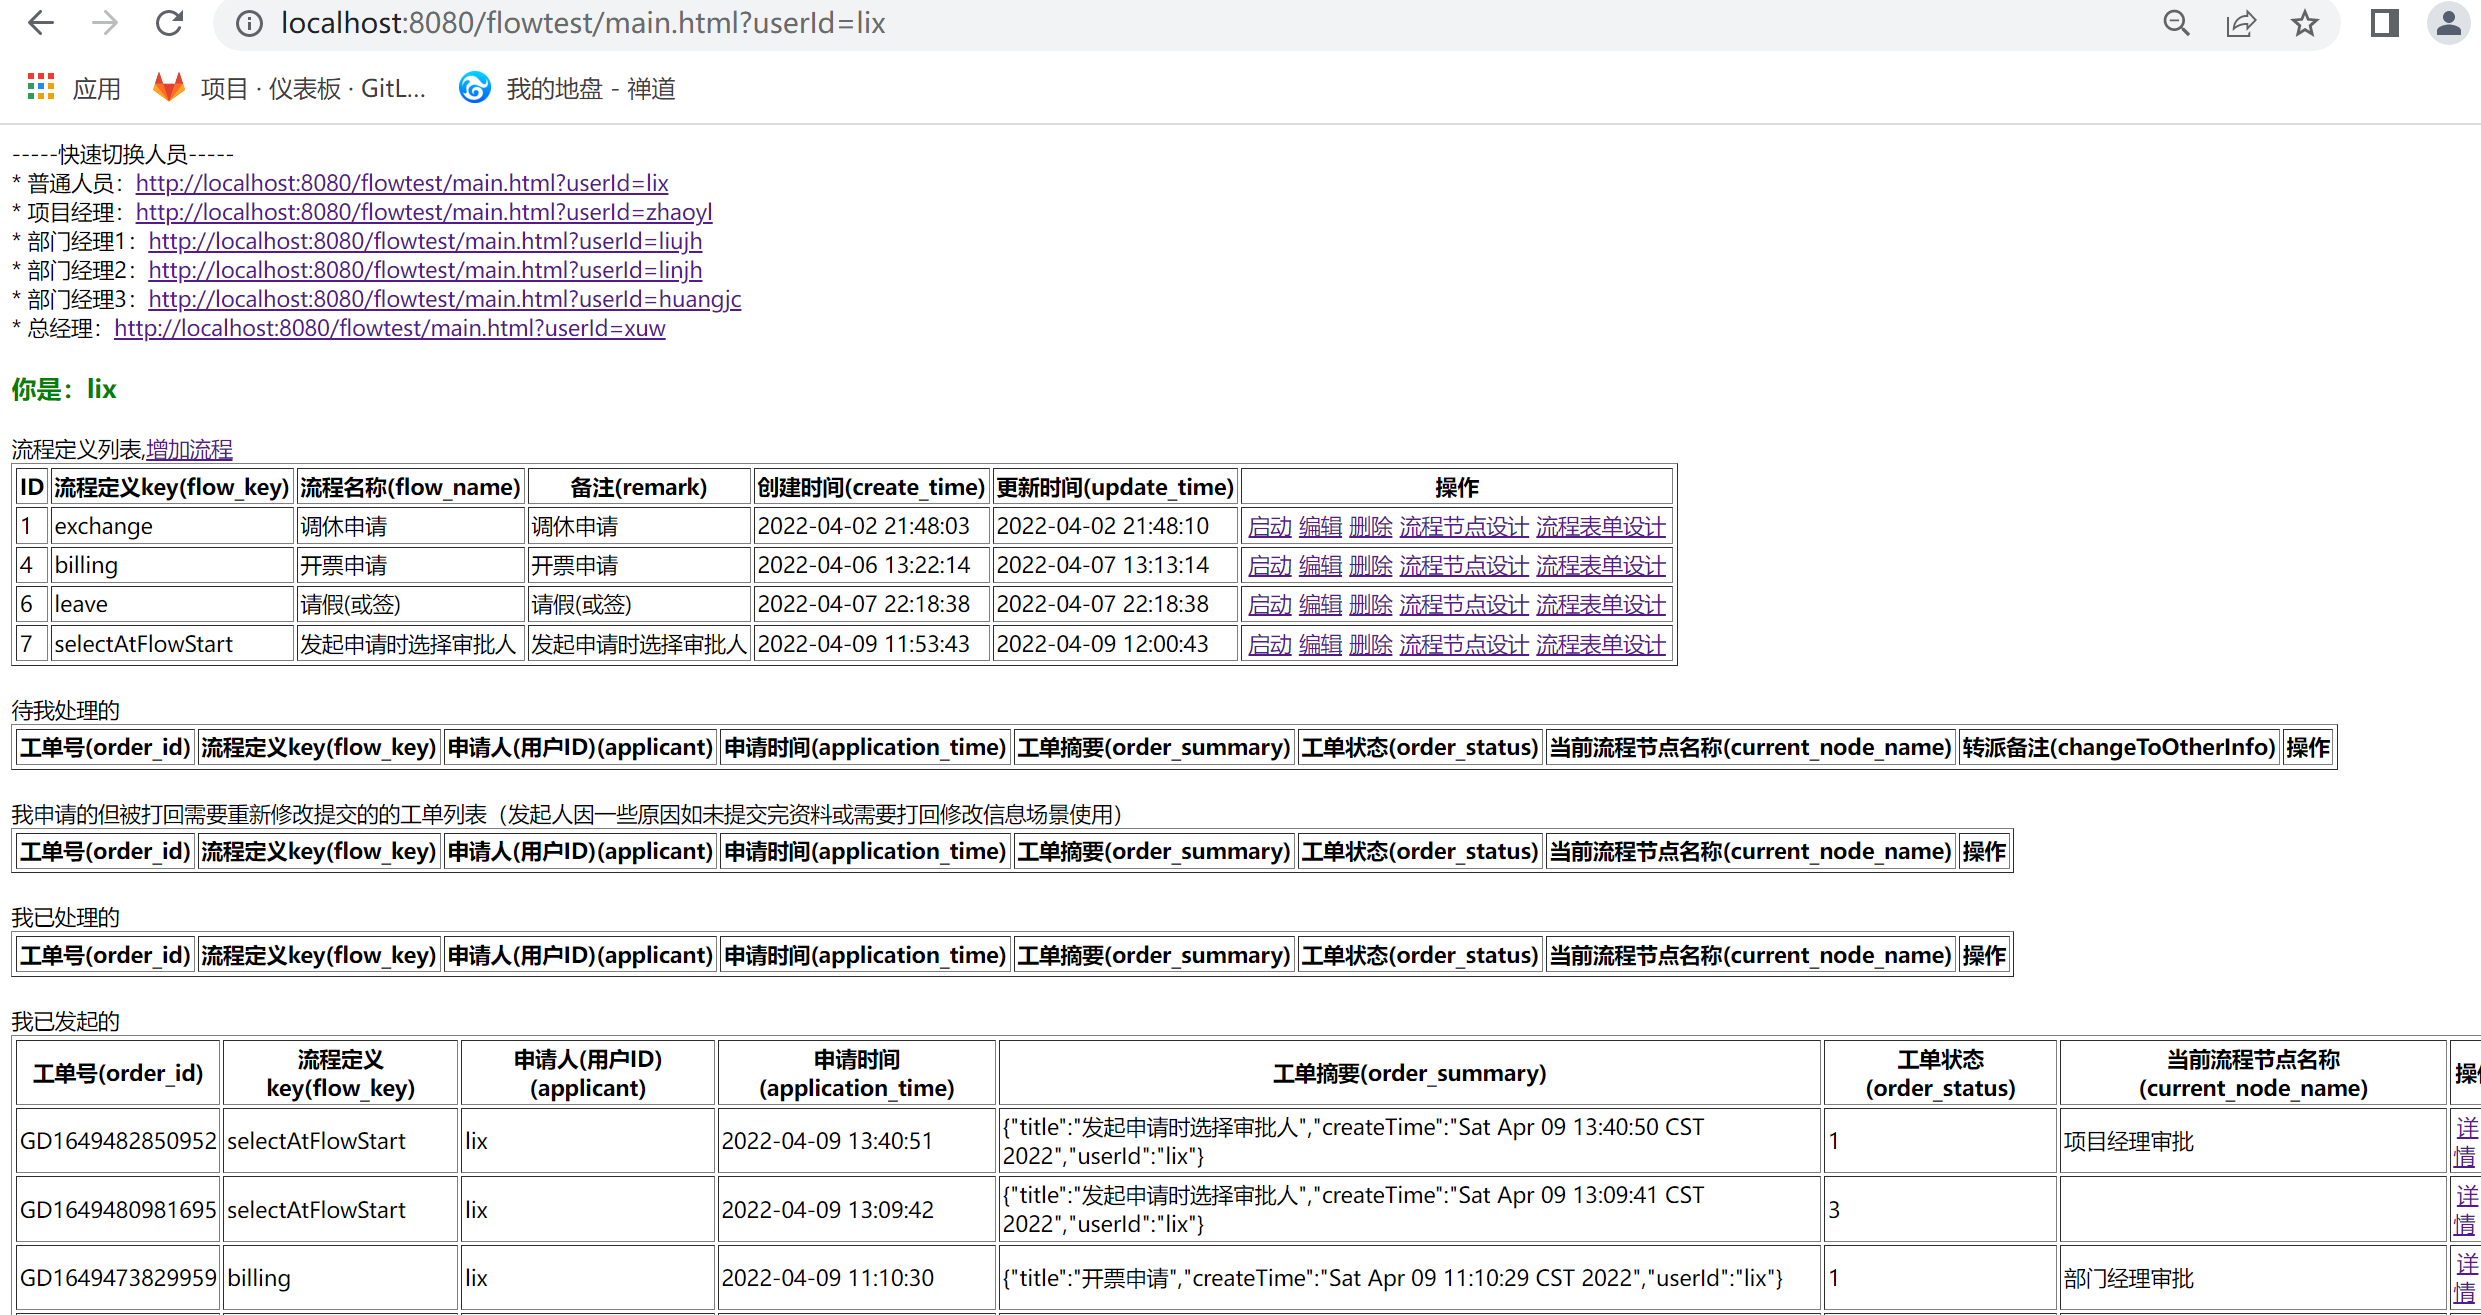Open form design for exchange flow
The image size is (2481, 1315).
(x=1600, y=527)
